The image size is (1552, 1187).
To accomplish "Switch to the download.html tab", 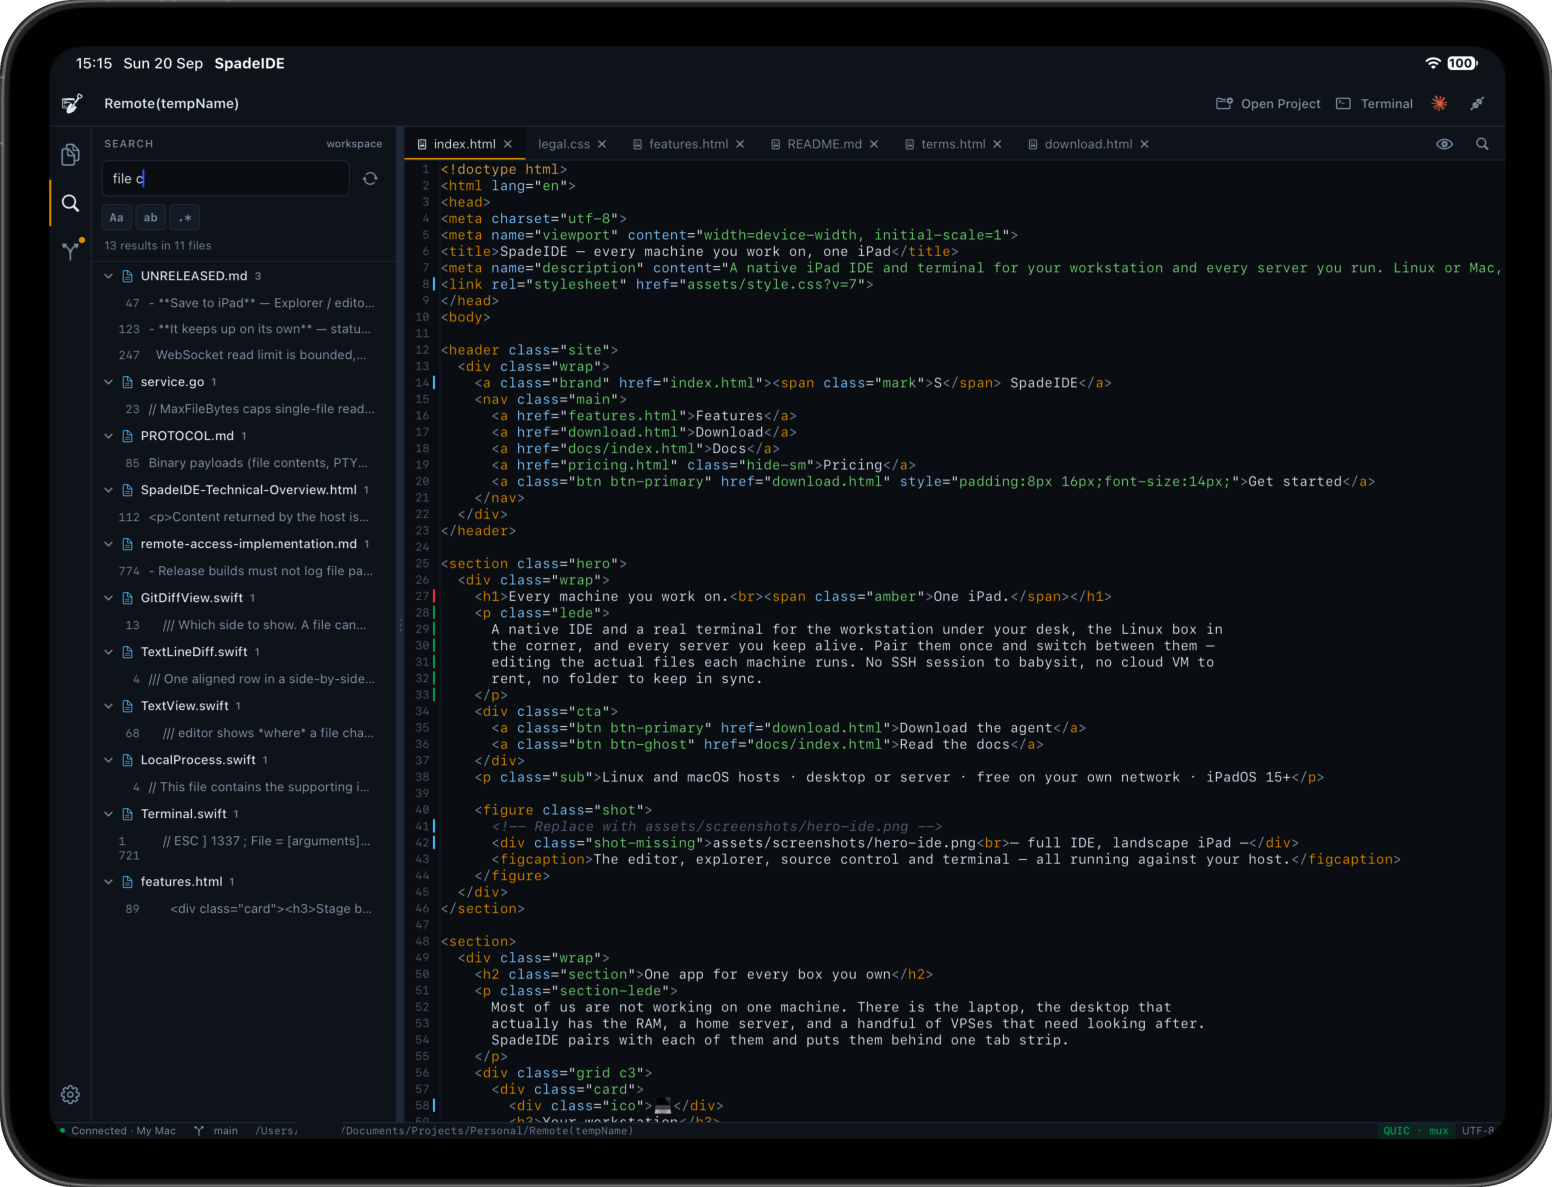I will [x=1088, y=144].
